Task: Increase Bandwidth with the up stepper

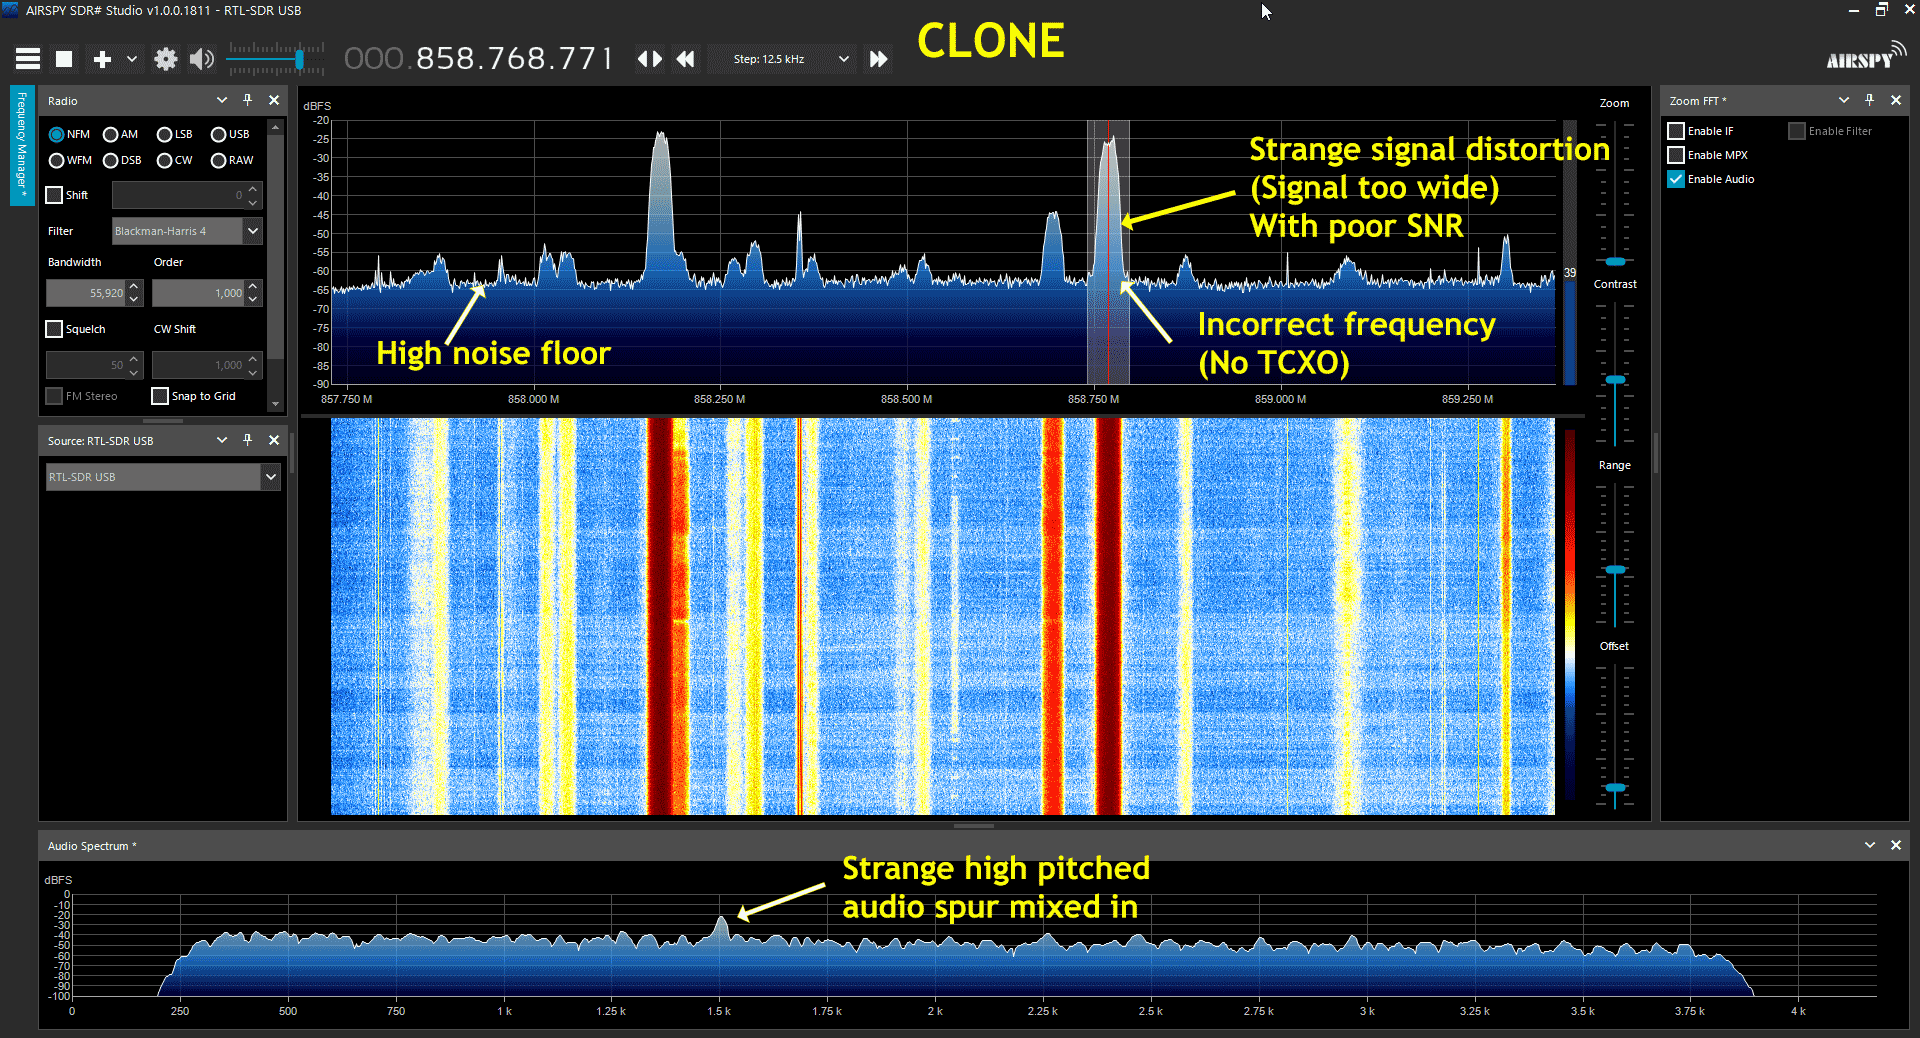Action: click(134, 287)
